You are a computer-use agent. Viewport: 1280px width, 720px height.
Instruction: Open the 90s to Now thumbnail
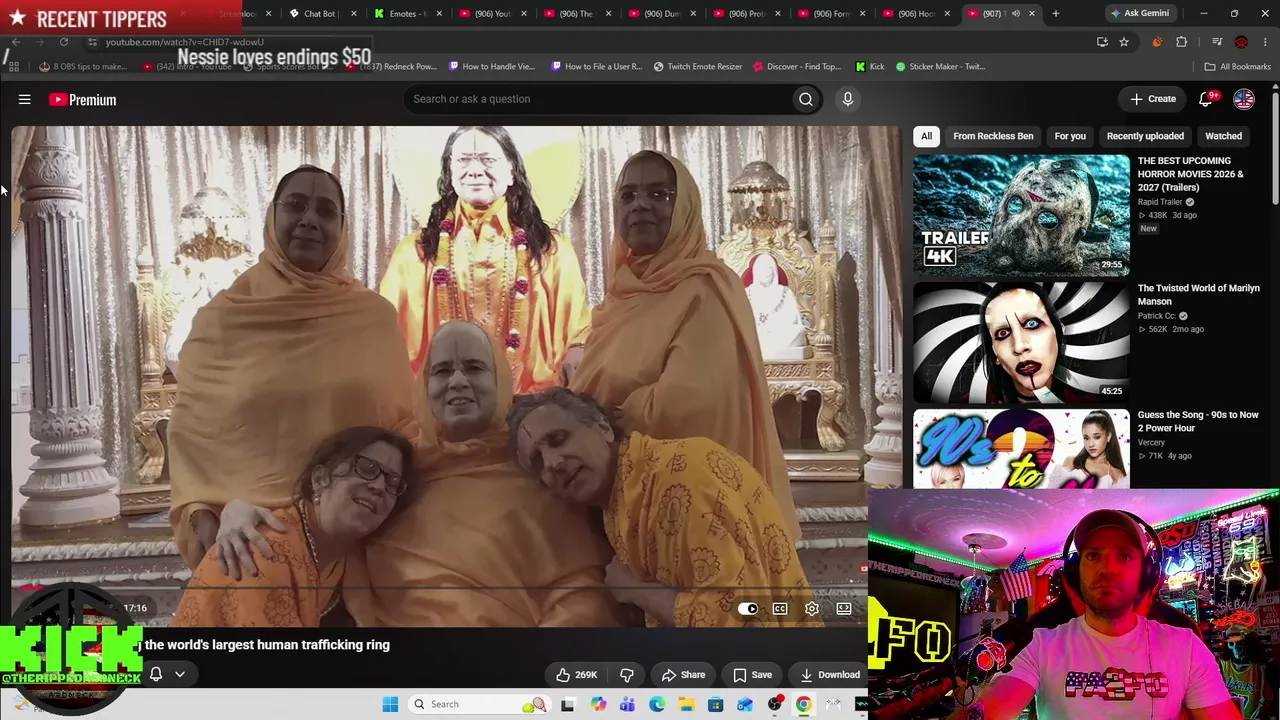tap(1021, 449)
